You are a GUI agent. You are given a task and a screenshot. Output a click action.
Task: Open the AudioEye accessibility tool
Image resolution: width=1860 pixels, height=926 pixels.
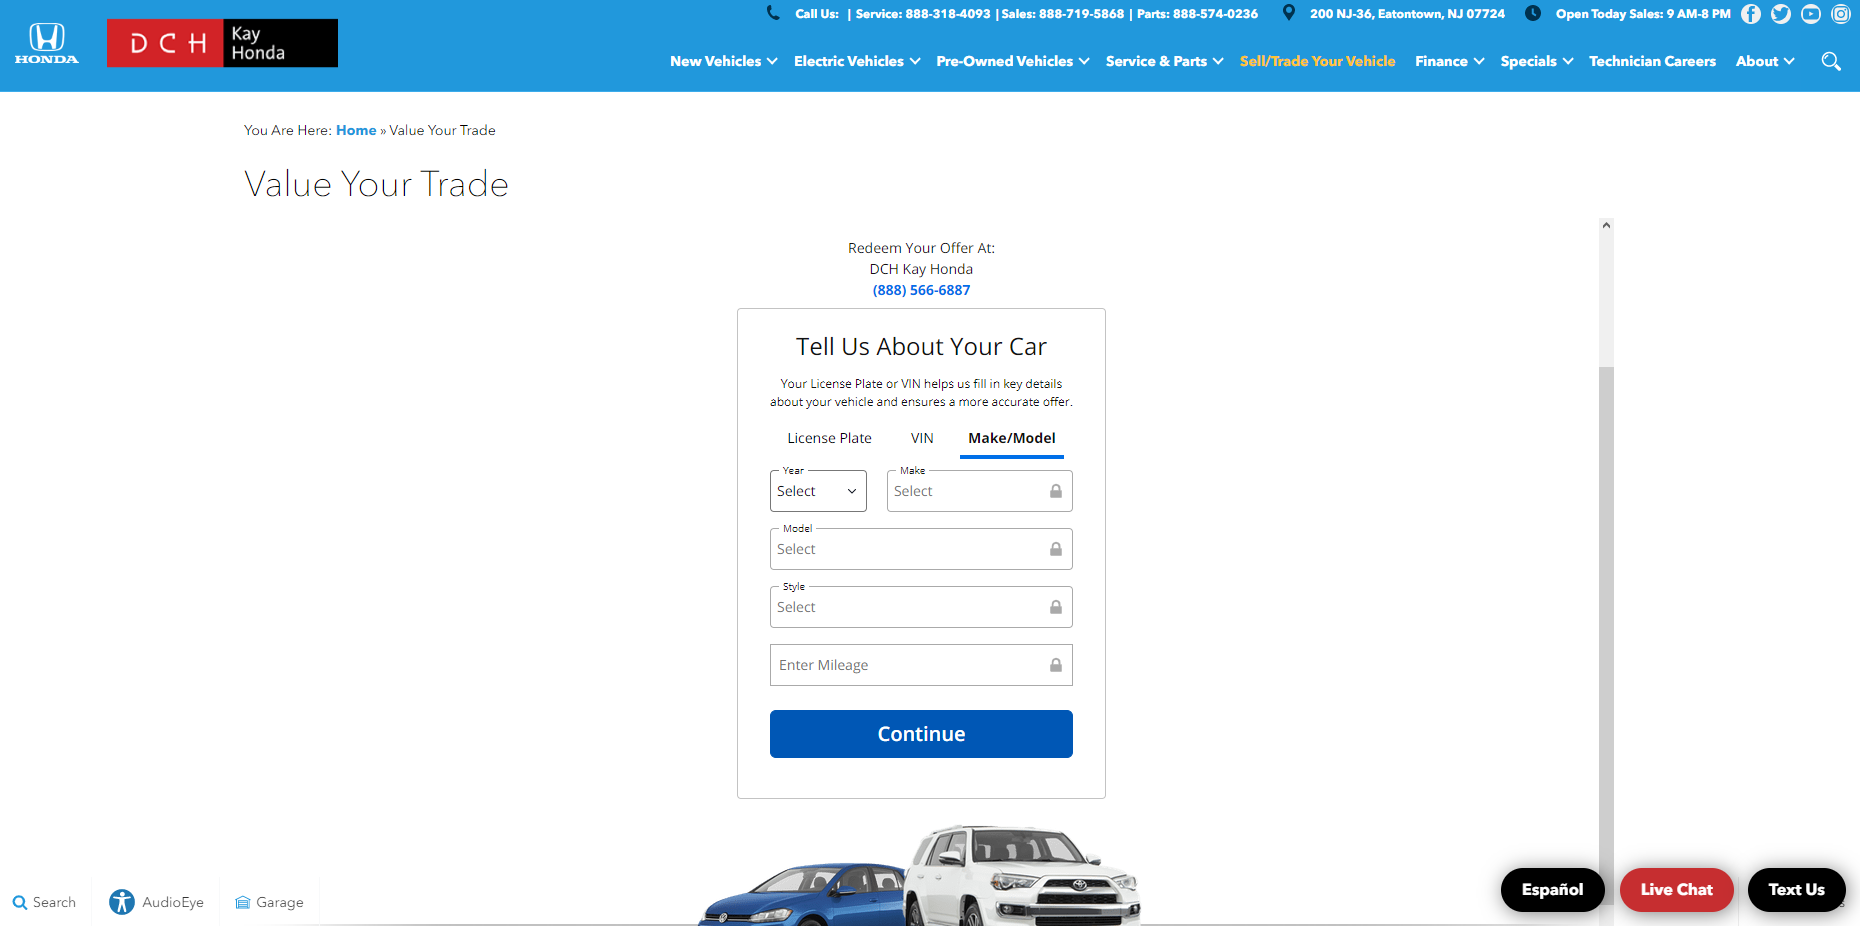[156, 901]
